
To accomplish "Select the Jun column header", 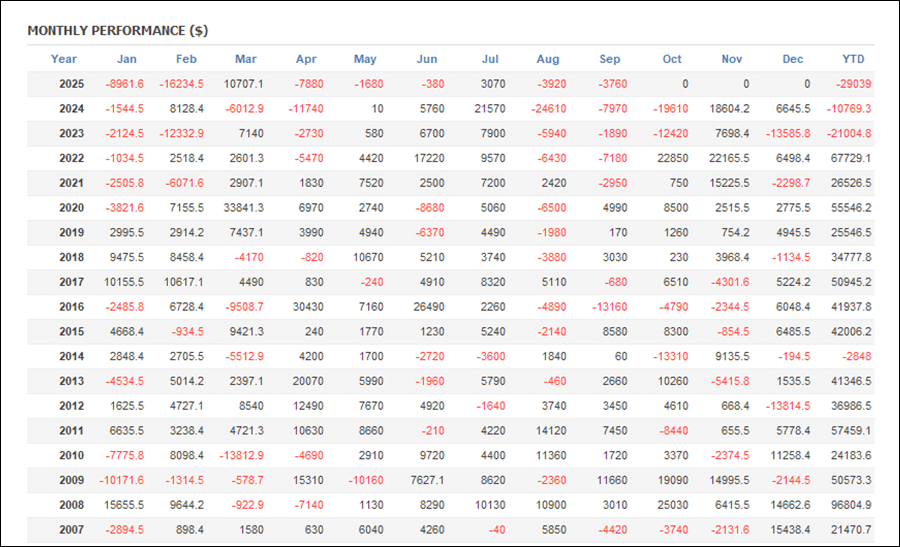I will [426, 59].
